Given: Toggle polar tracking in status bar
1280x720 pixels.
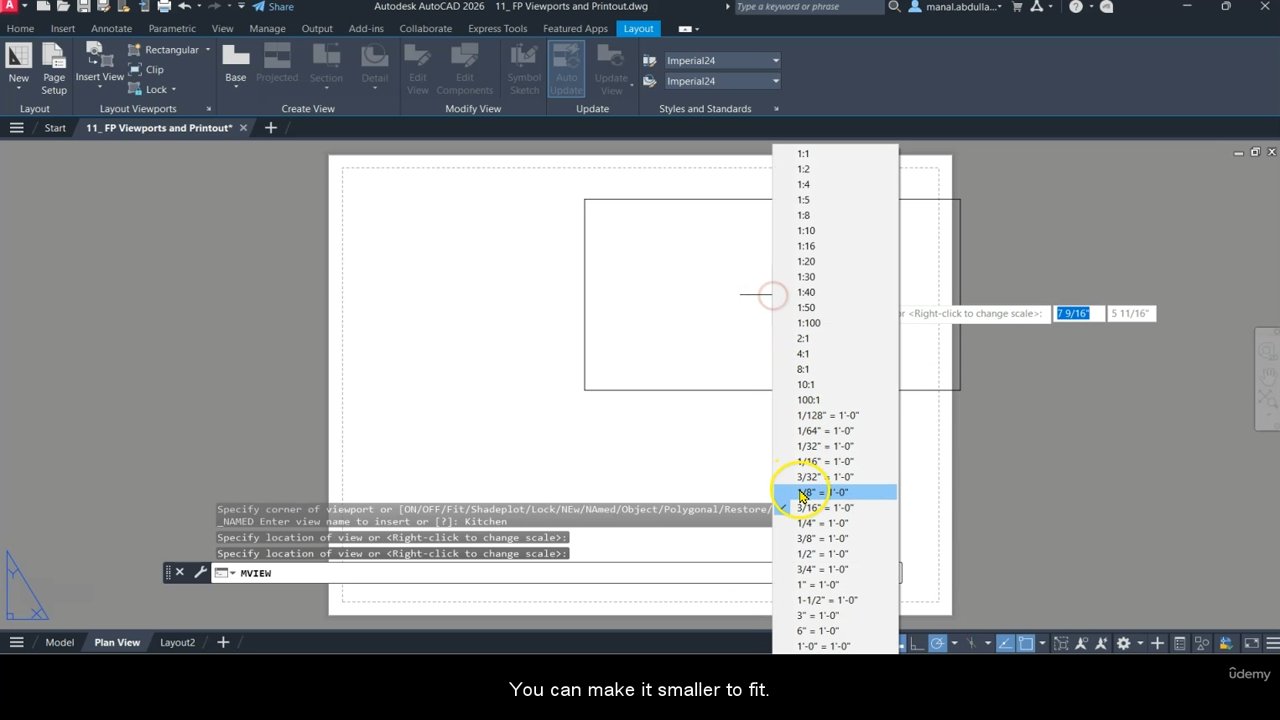Looking at the screenshot, I should point(937,643).
